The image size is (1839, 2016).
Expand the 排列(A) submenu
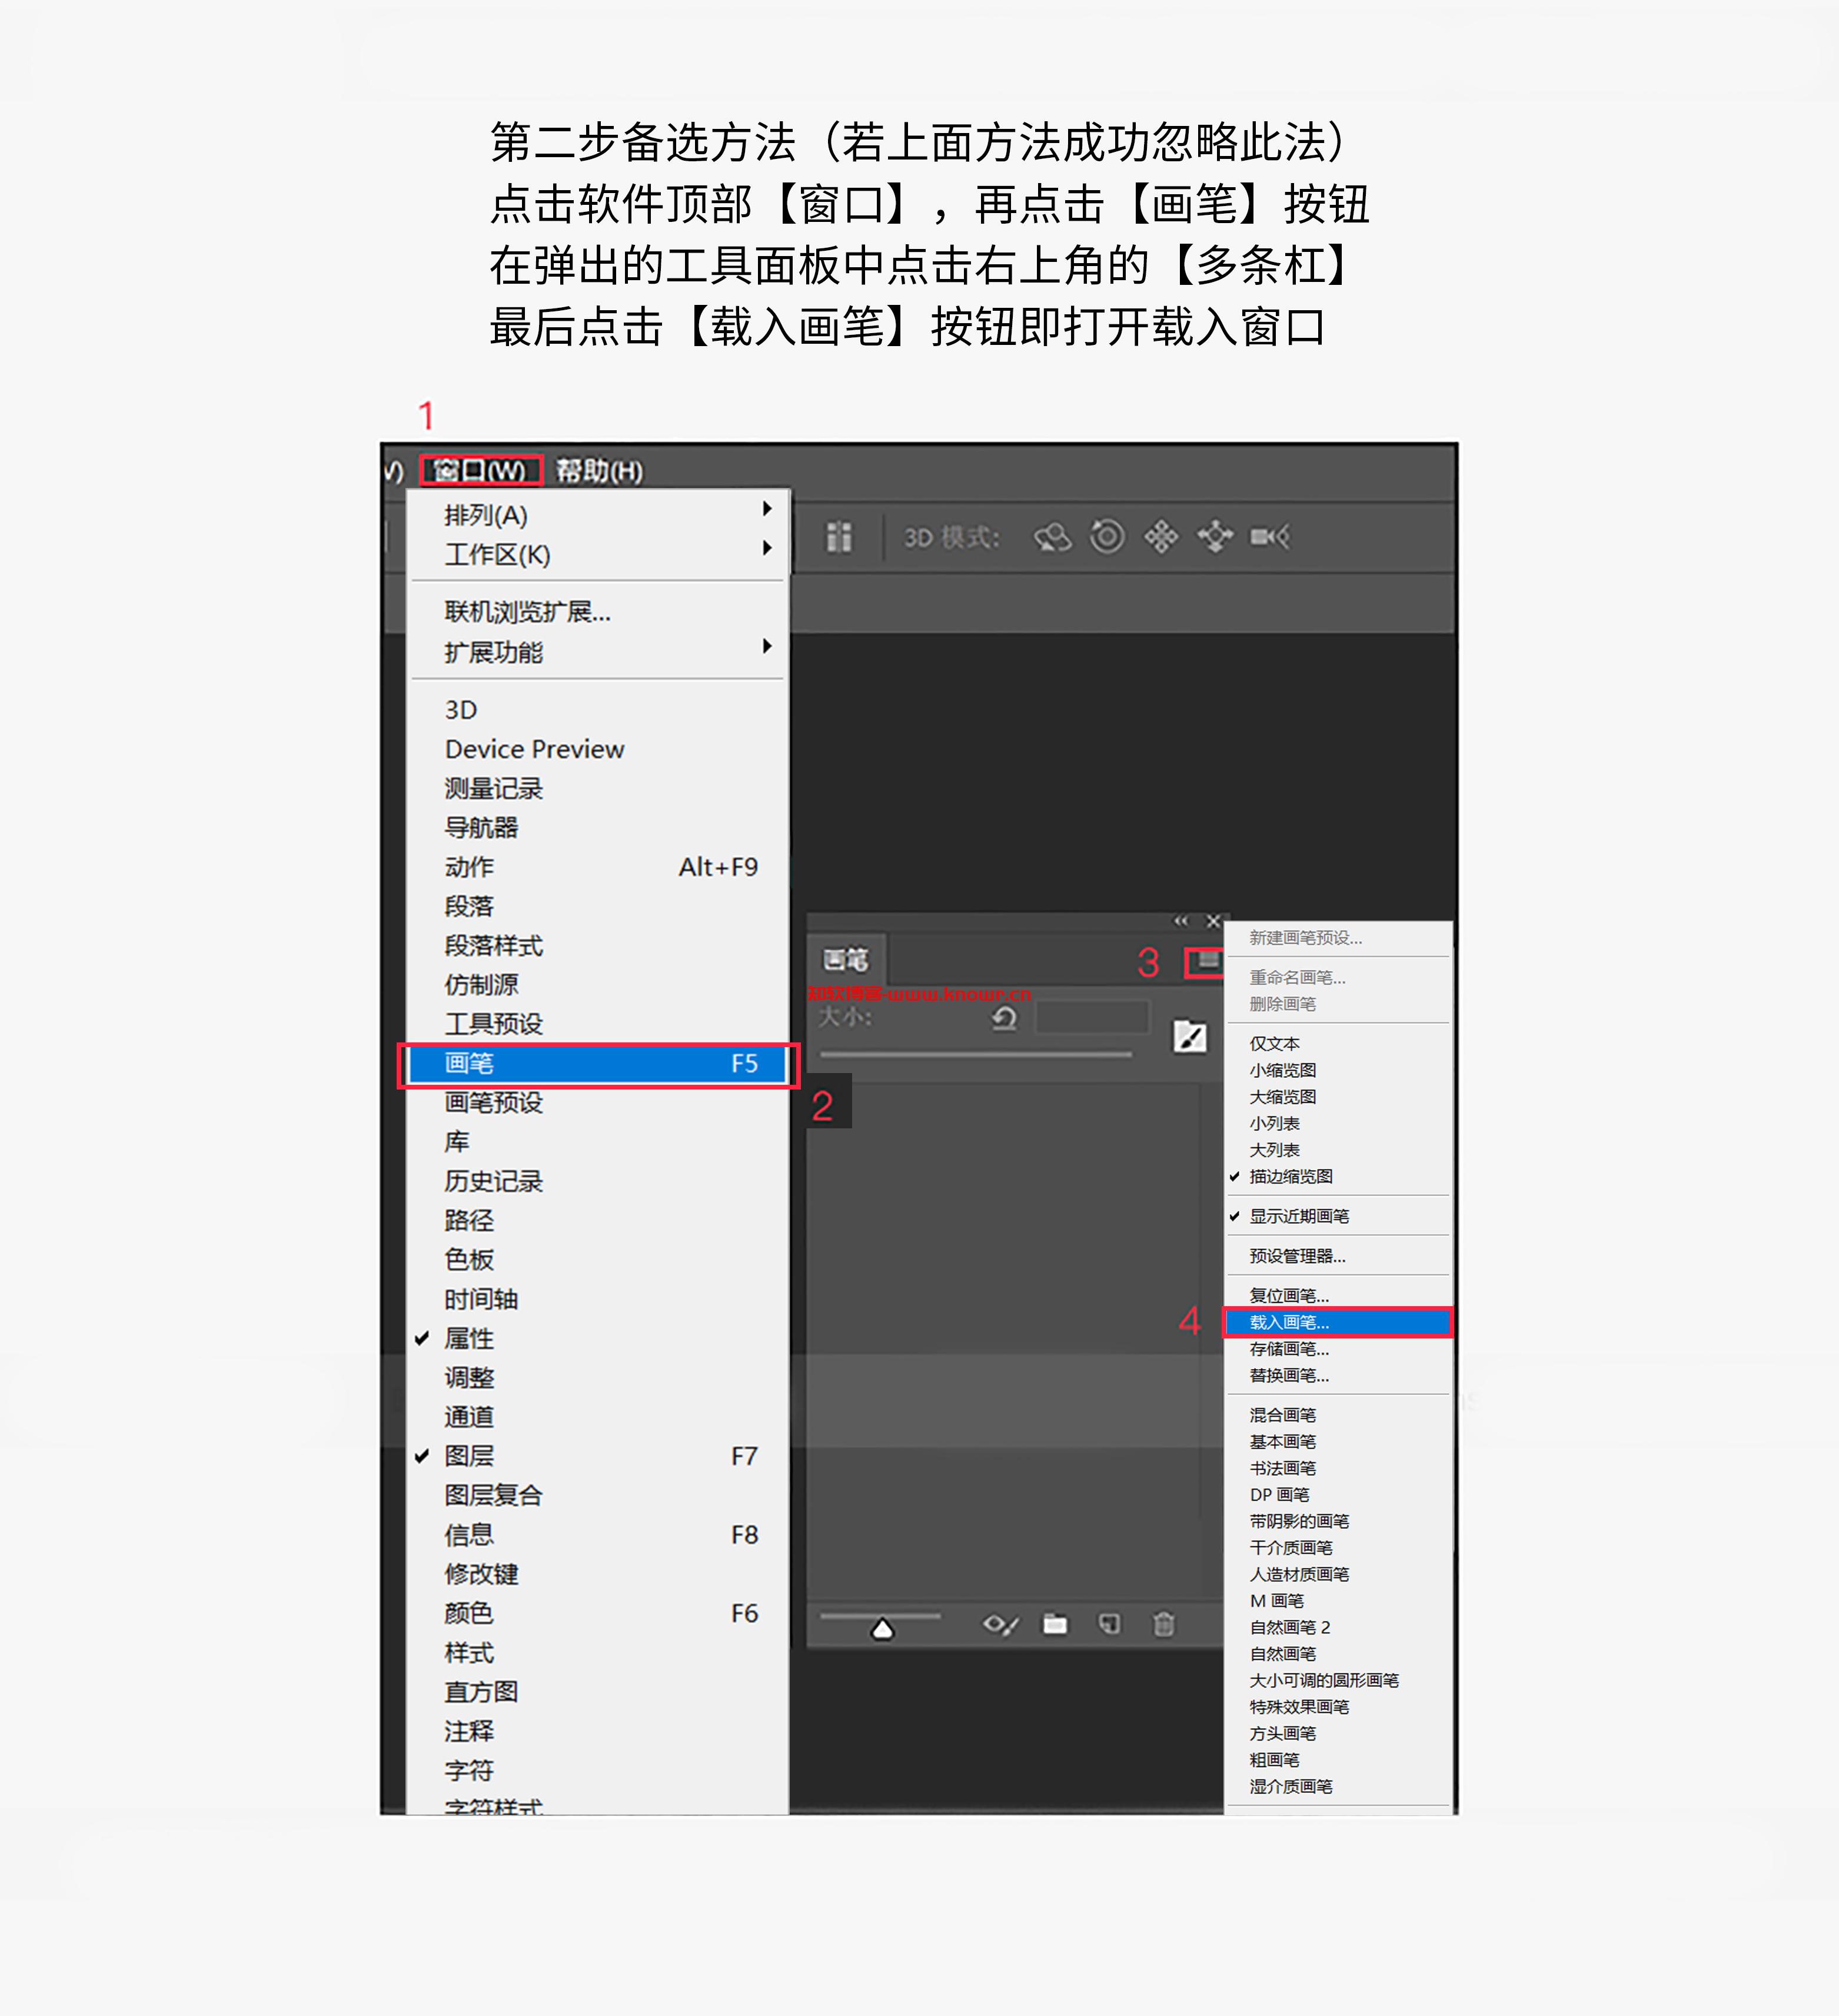click(598, 515)
